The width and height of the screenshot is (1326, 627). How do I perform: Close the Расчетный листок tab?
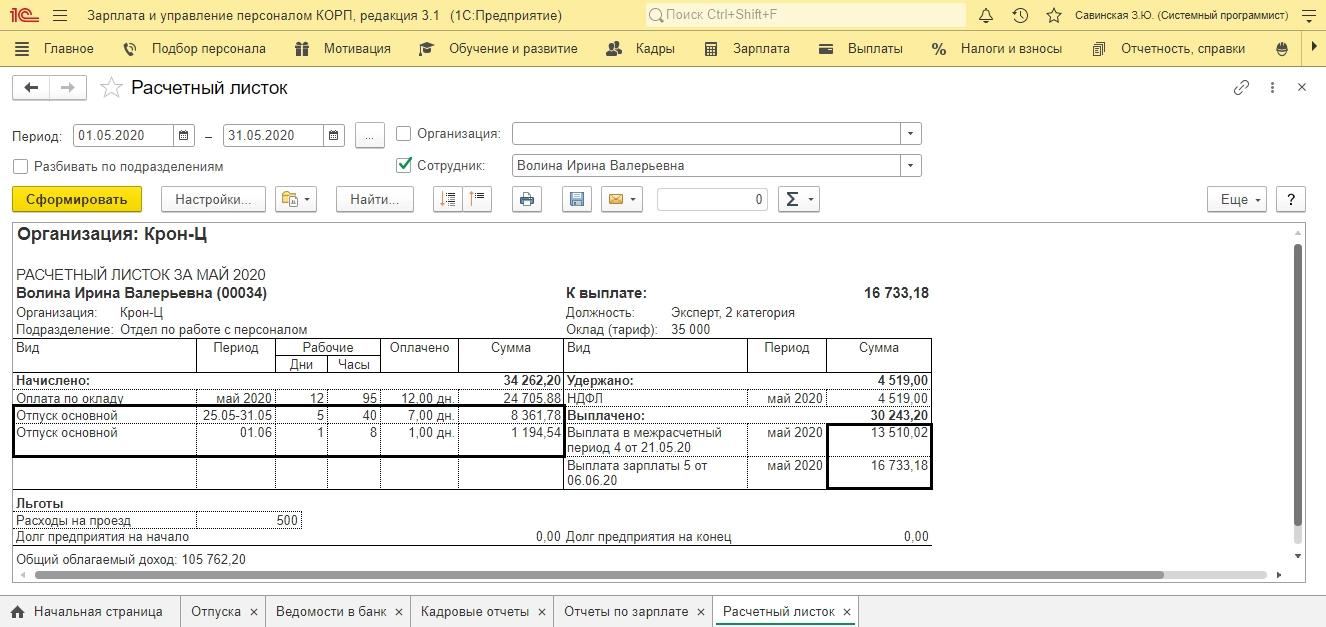click(x=847, y=612)
